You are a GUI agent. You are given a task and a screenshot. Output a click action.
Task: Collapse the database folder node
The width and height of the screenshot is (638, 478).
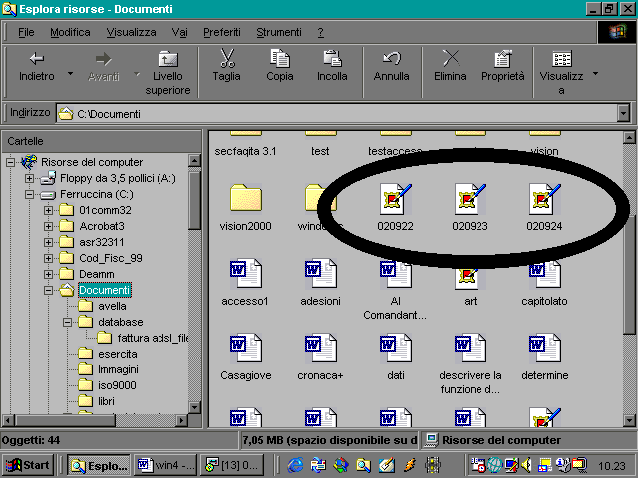[x=68, y=323]
